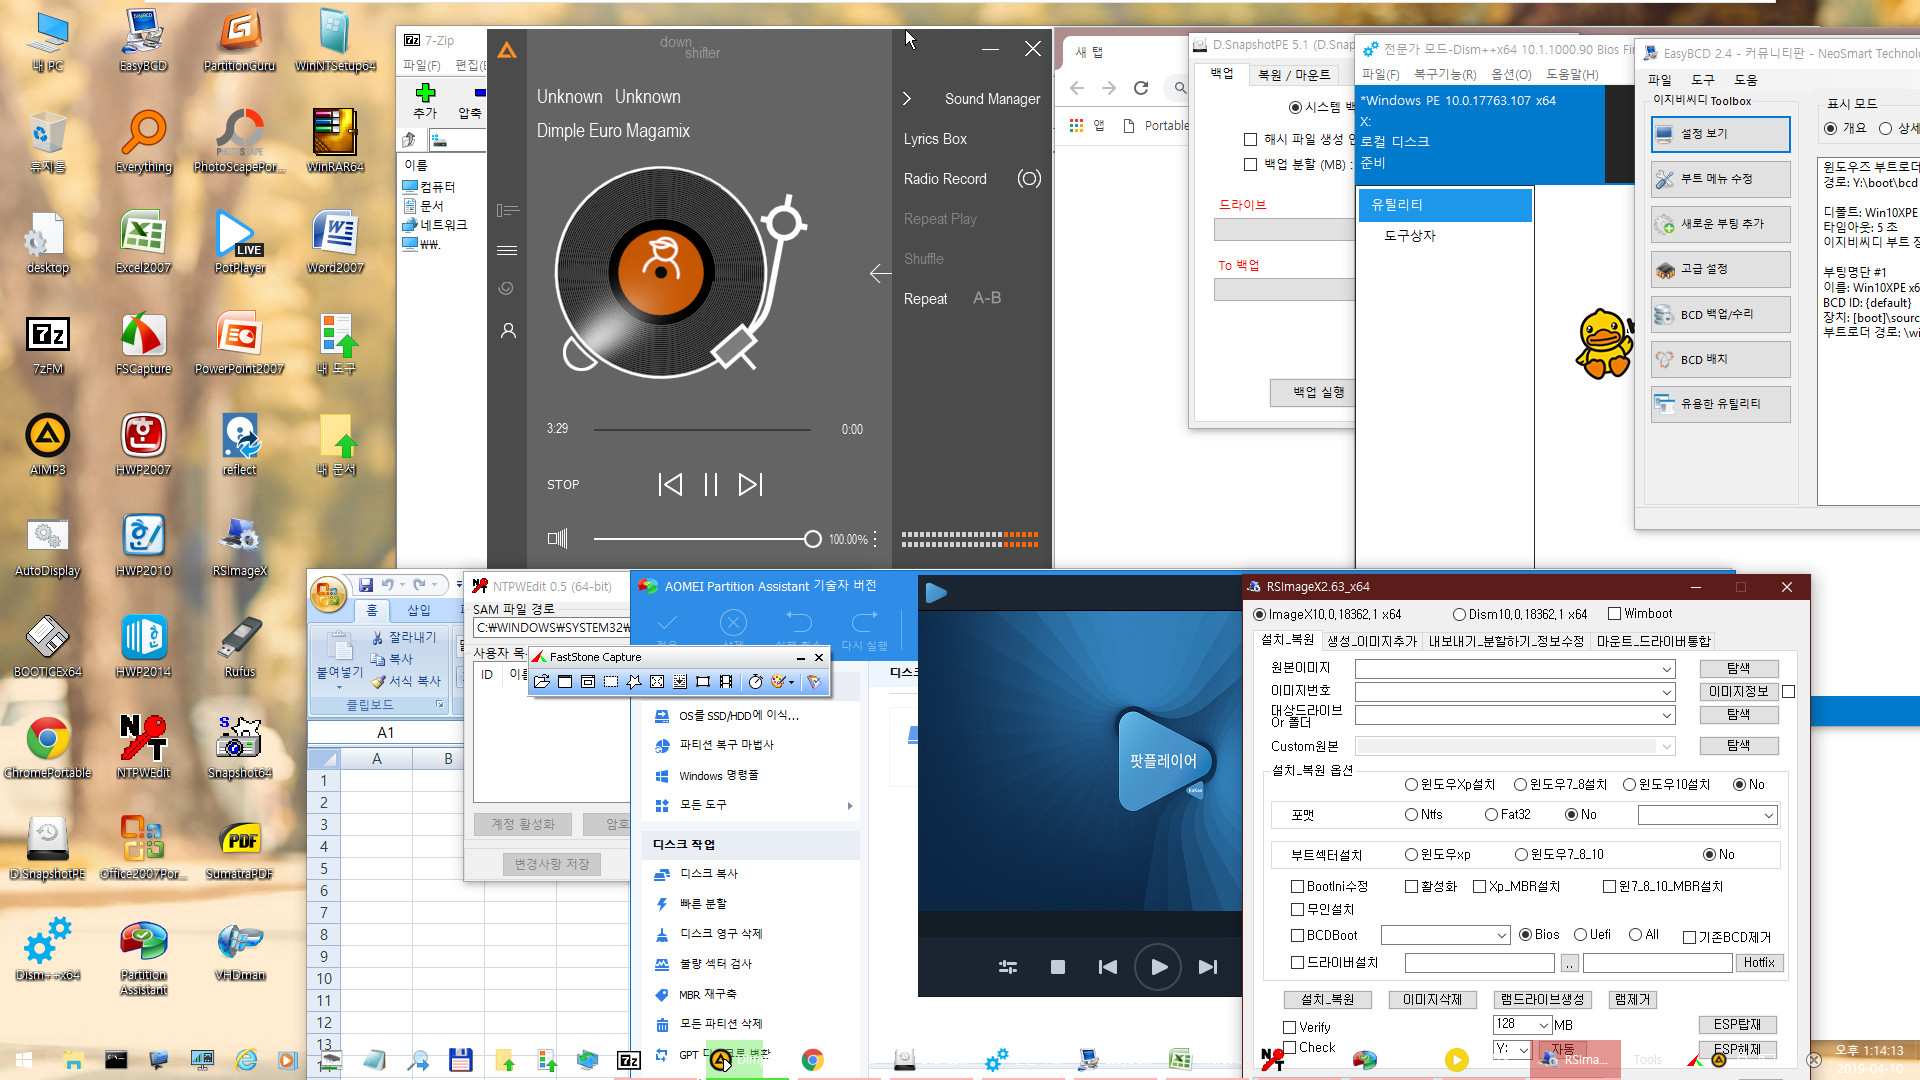Skip to previous track in AIMP
The width and height of the screenshot is (1920, 1080).
(x=670, y=485)
